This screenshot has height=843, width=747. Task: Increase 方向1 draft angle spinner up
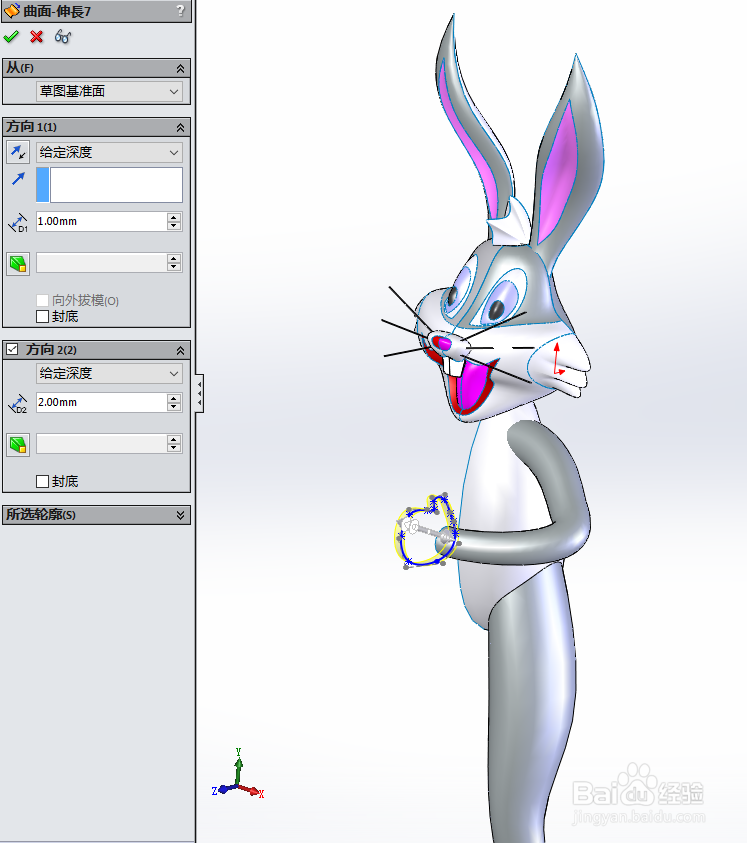(x=174, y=259)
